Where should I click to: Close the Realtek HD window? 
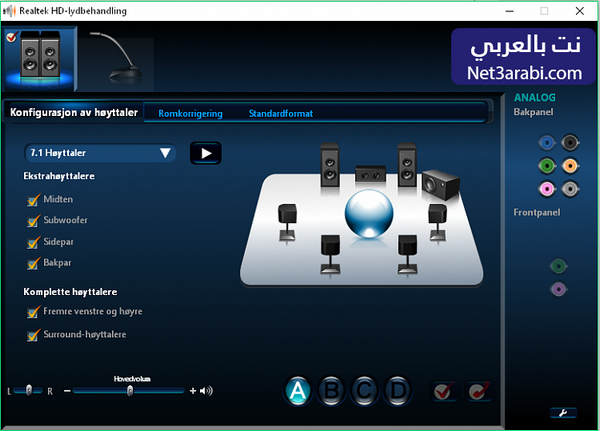point(580,11)
